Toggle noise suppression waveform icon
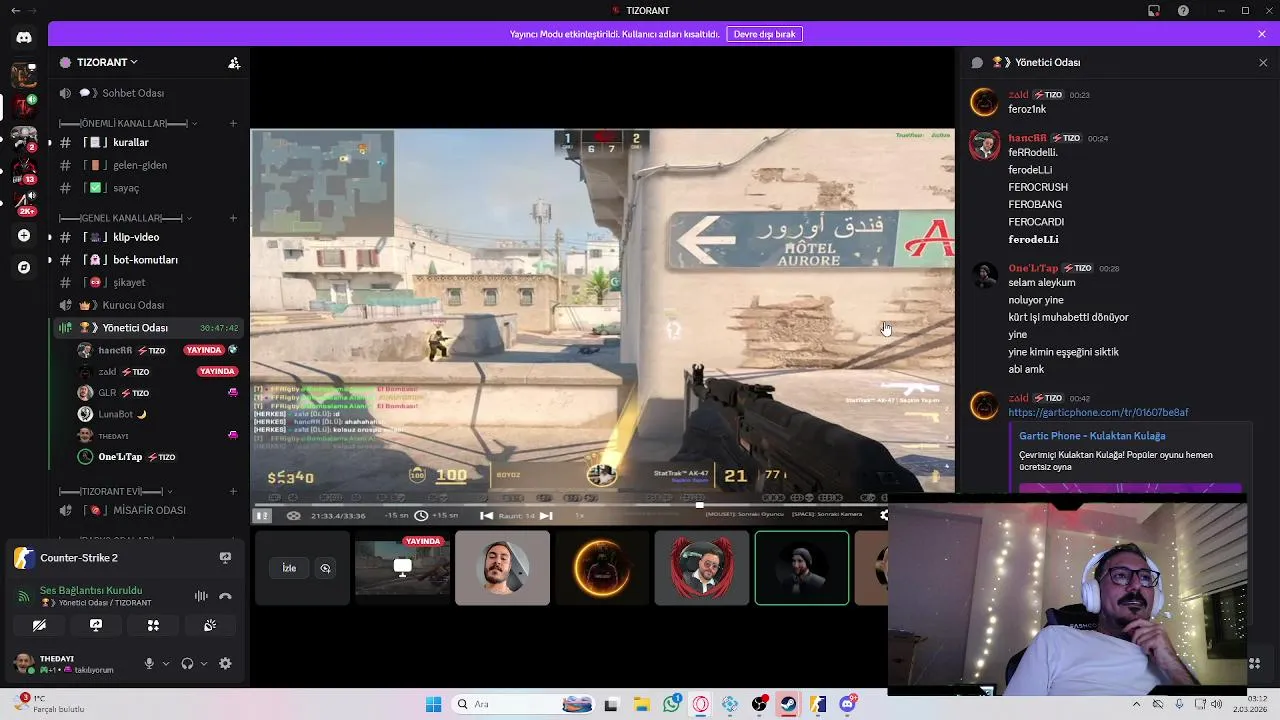Viewport: 1280px width, 720px height. (201, 596)
